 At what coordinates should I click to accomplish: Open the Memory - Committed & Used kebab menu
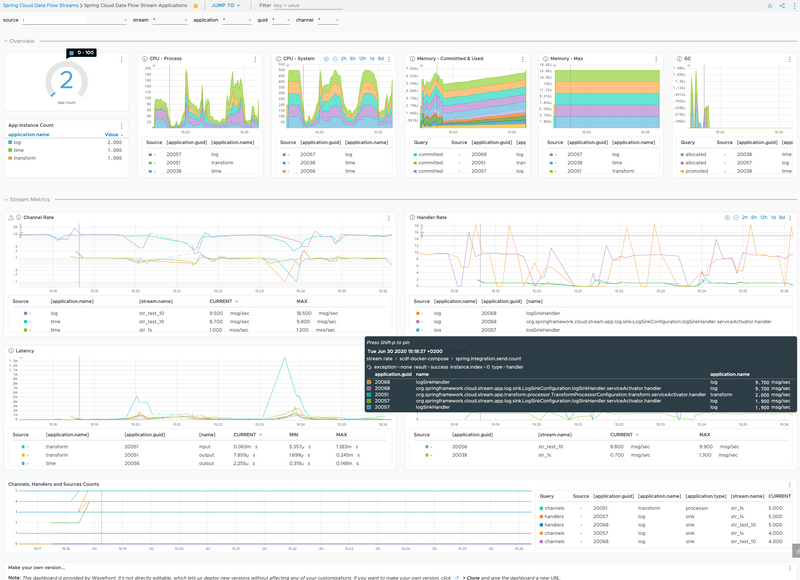coord(524,58)
